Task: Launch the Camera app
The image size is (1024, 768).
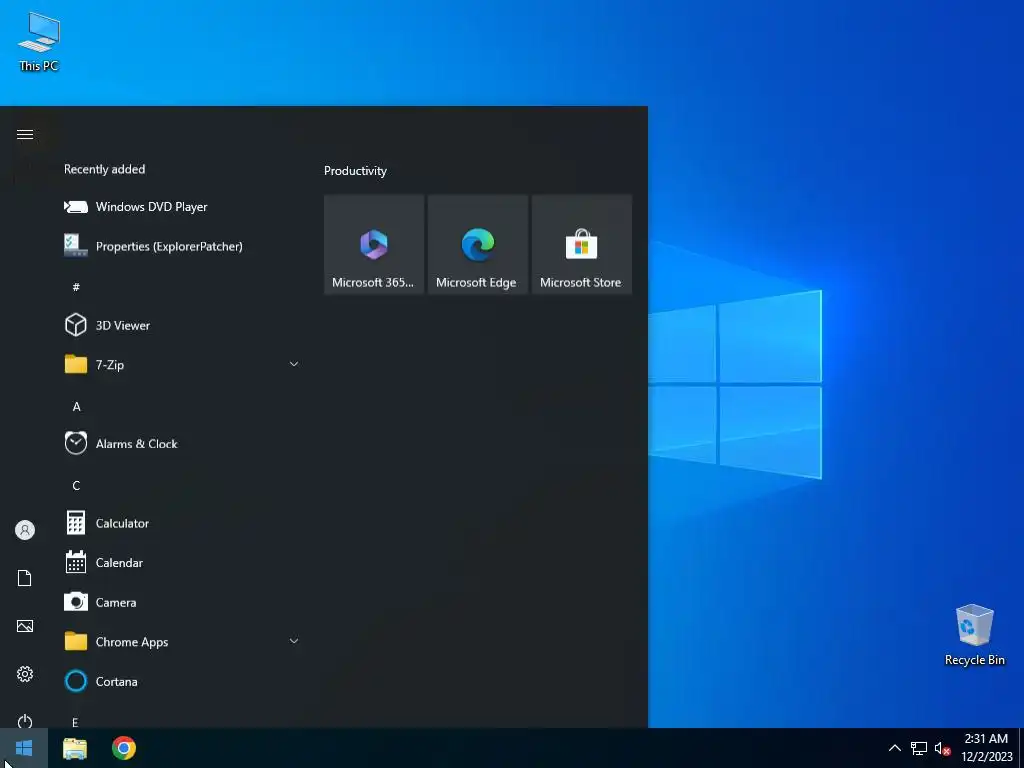Action: pyautogui.click(x=183, y=602)
